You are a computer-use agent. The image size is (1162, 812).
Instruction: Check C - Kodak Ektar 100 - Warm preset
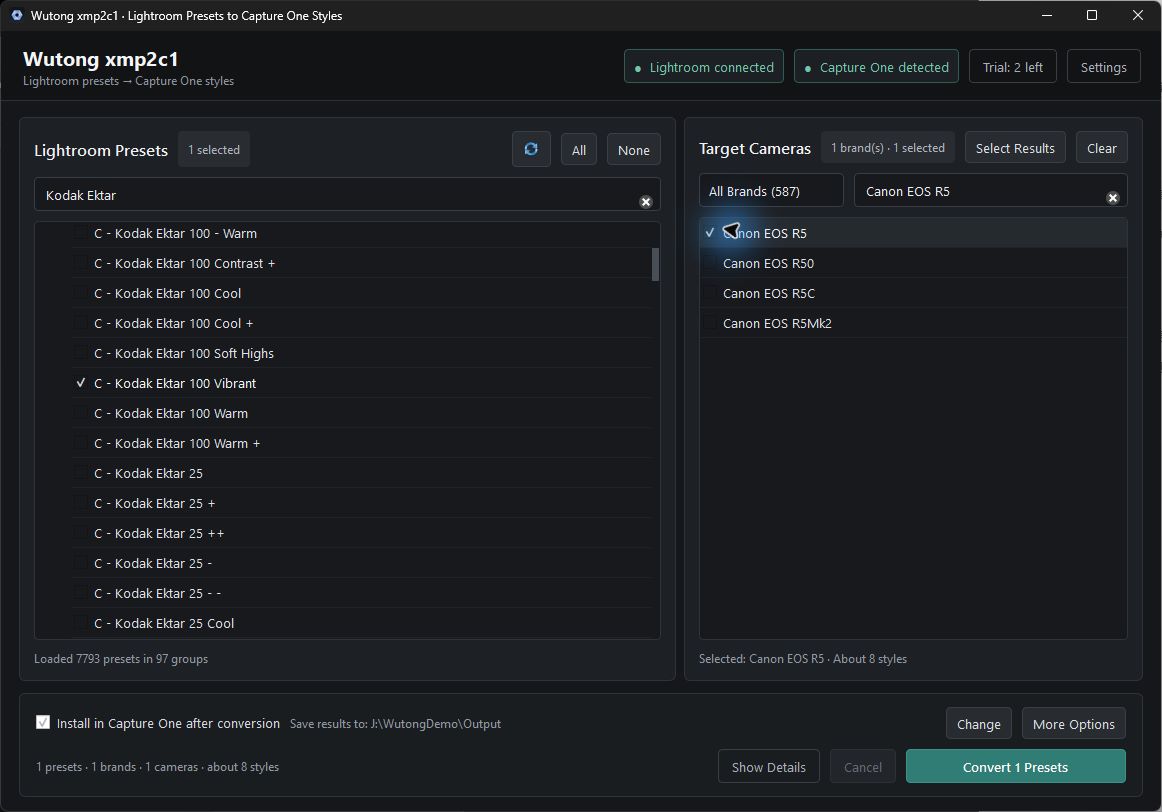pos(81,233)
